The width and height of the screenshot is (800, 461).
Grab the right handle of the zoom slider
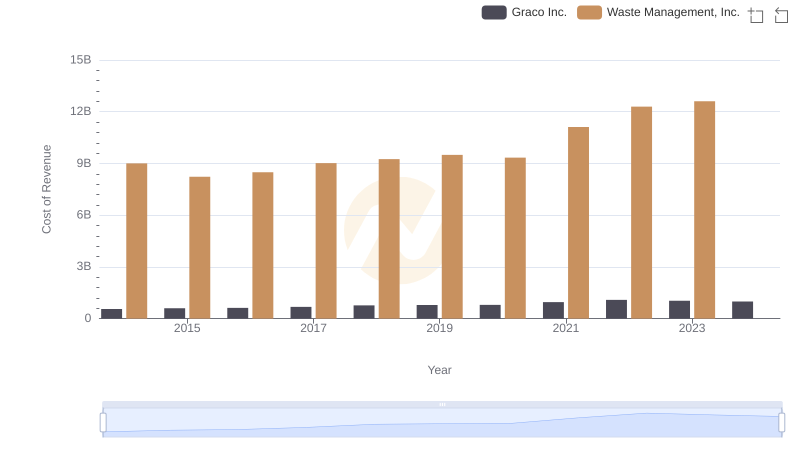click(x=782, y=422)
